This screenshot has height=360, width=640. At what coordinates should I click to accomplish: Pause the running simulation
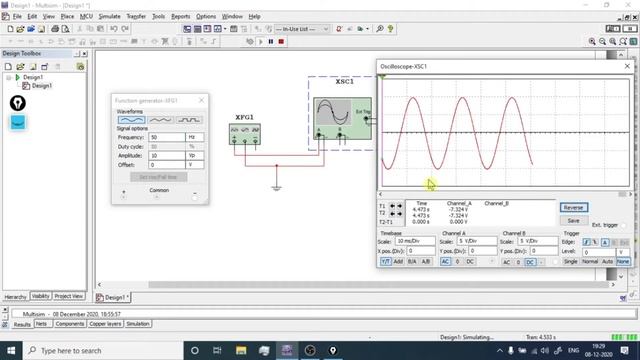(271, 42)
